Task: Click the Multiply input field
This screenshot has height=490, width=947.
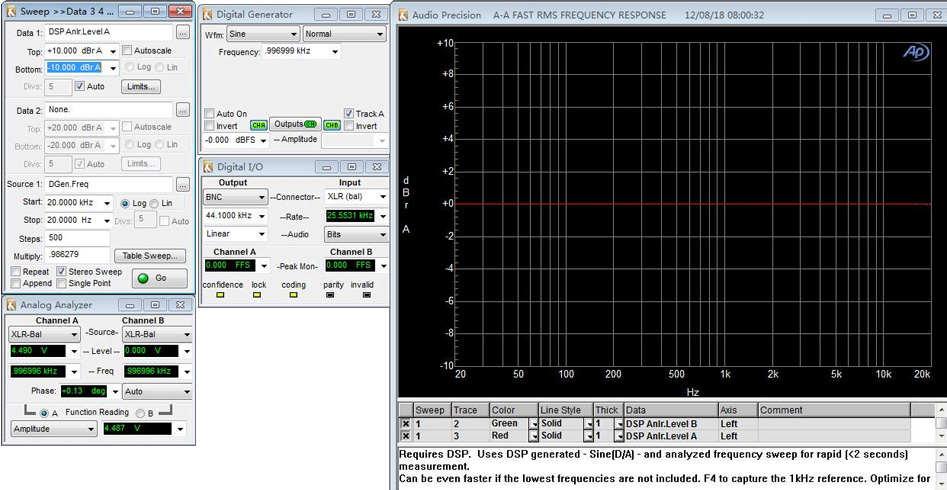Action: coord(77,255)
